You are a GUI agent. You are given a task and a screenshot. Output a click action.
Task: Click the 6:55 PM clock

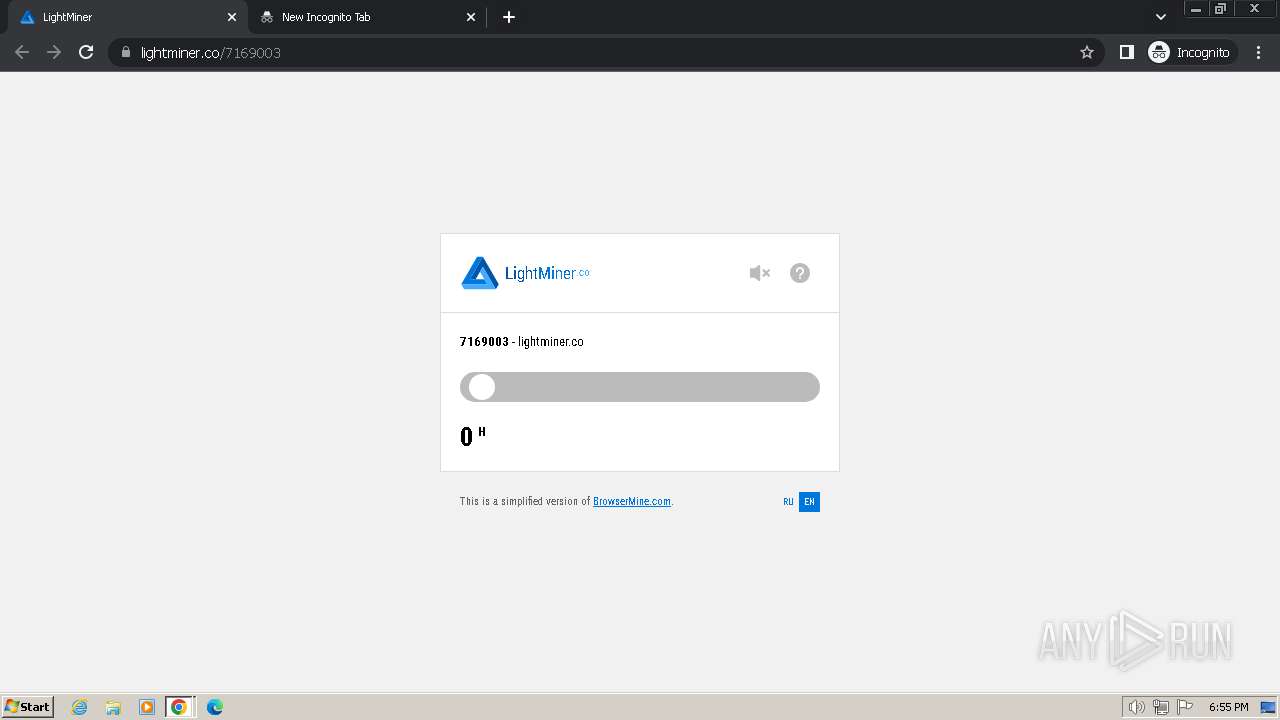coord(1228,707)
